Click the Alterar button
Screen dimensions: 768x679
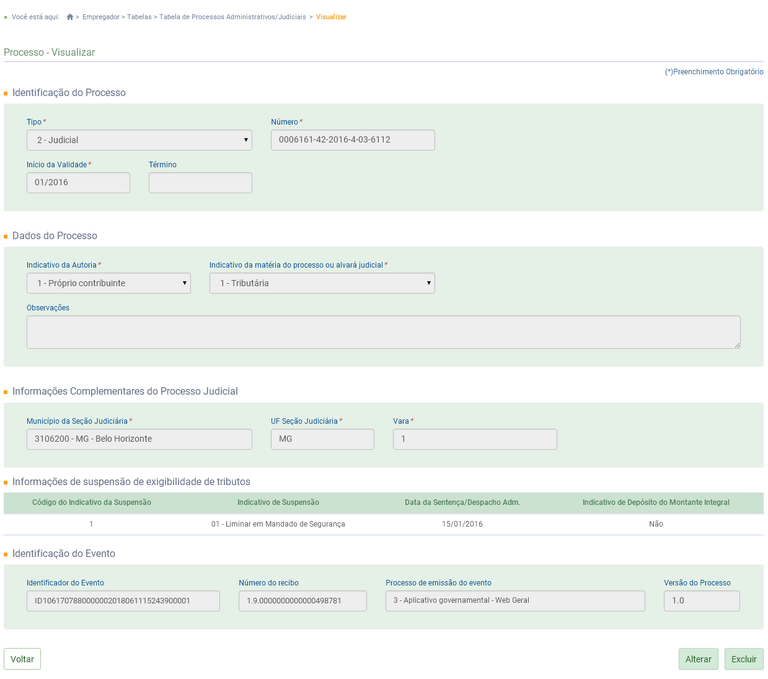(x=698, y=659)
